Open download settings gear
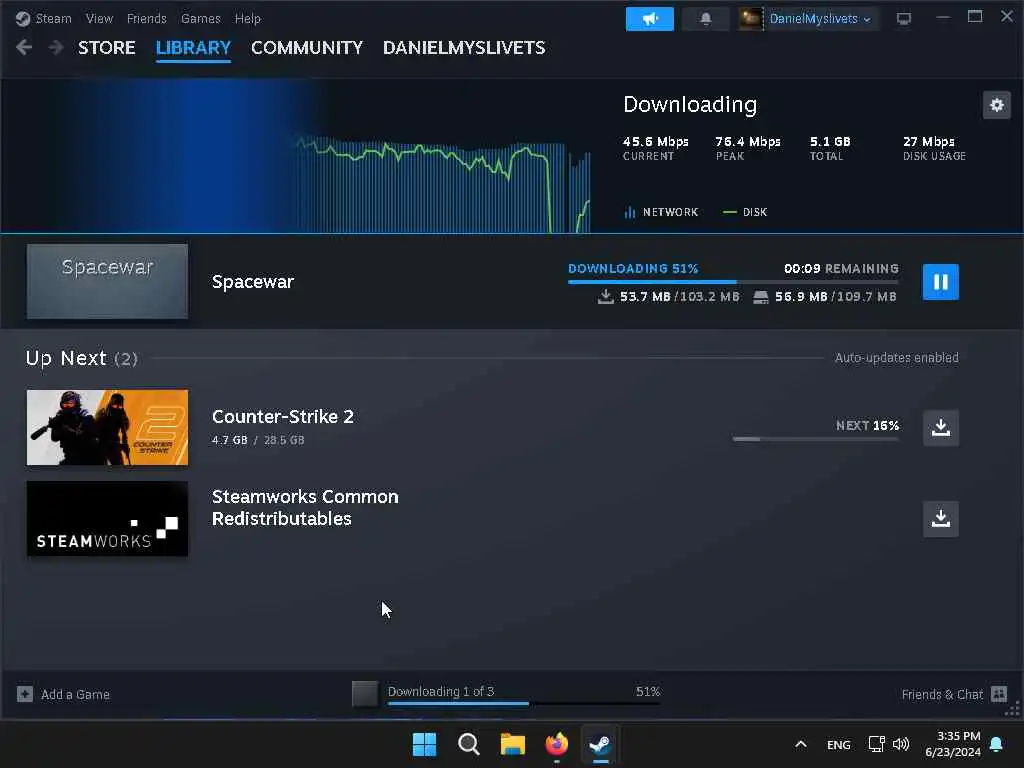Image resolution: width=1024 pixels, height=768 pixels. click(997, 104)
